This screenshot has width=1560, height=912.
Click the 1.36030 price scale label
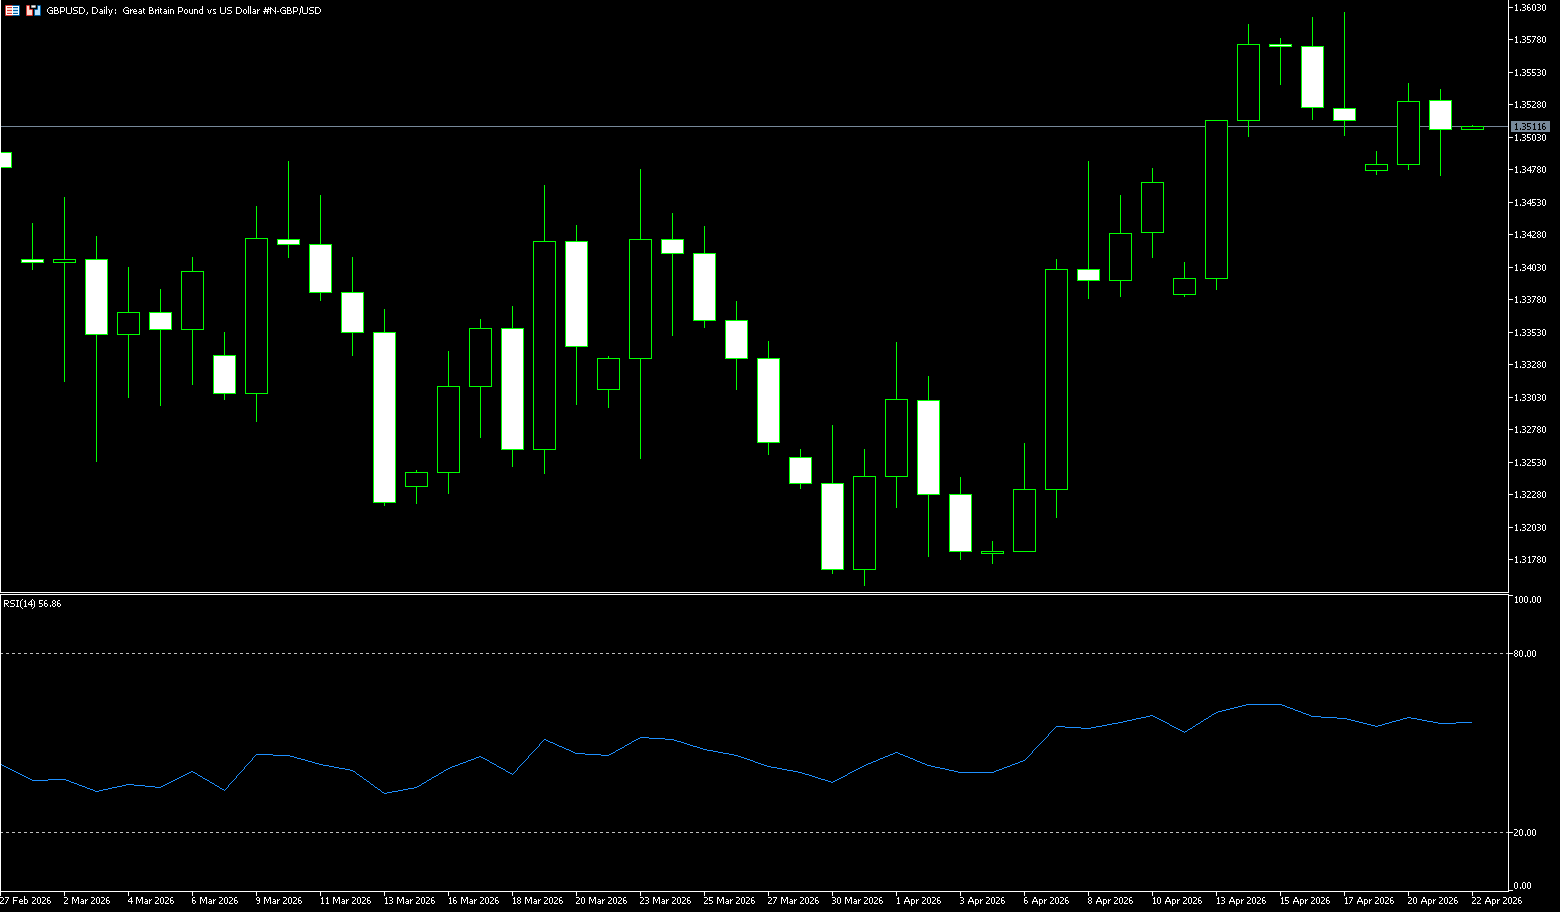[1530, 8]
